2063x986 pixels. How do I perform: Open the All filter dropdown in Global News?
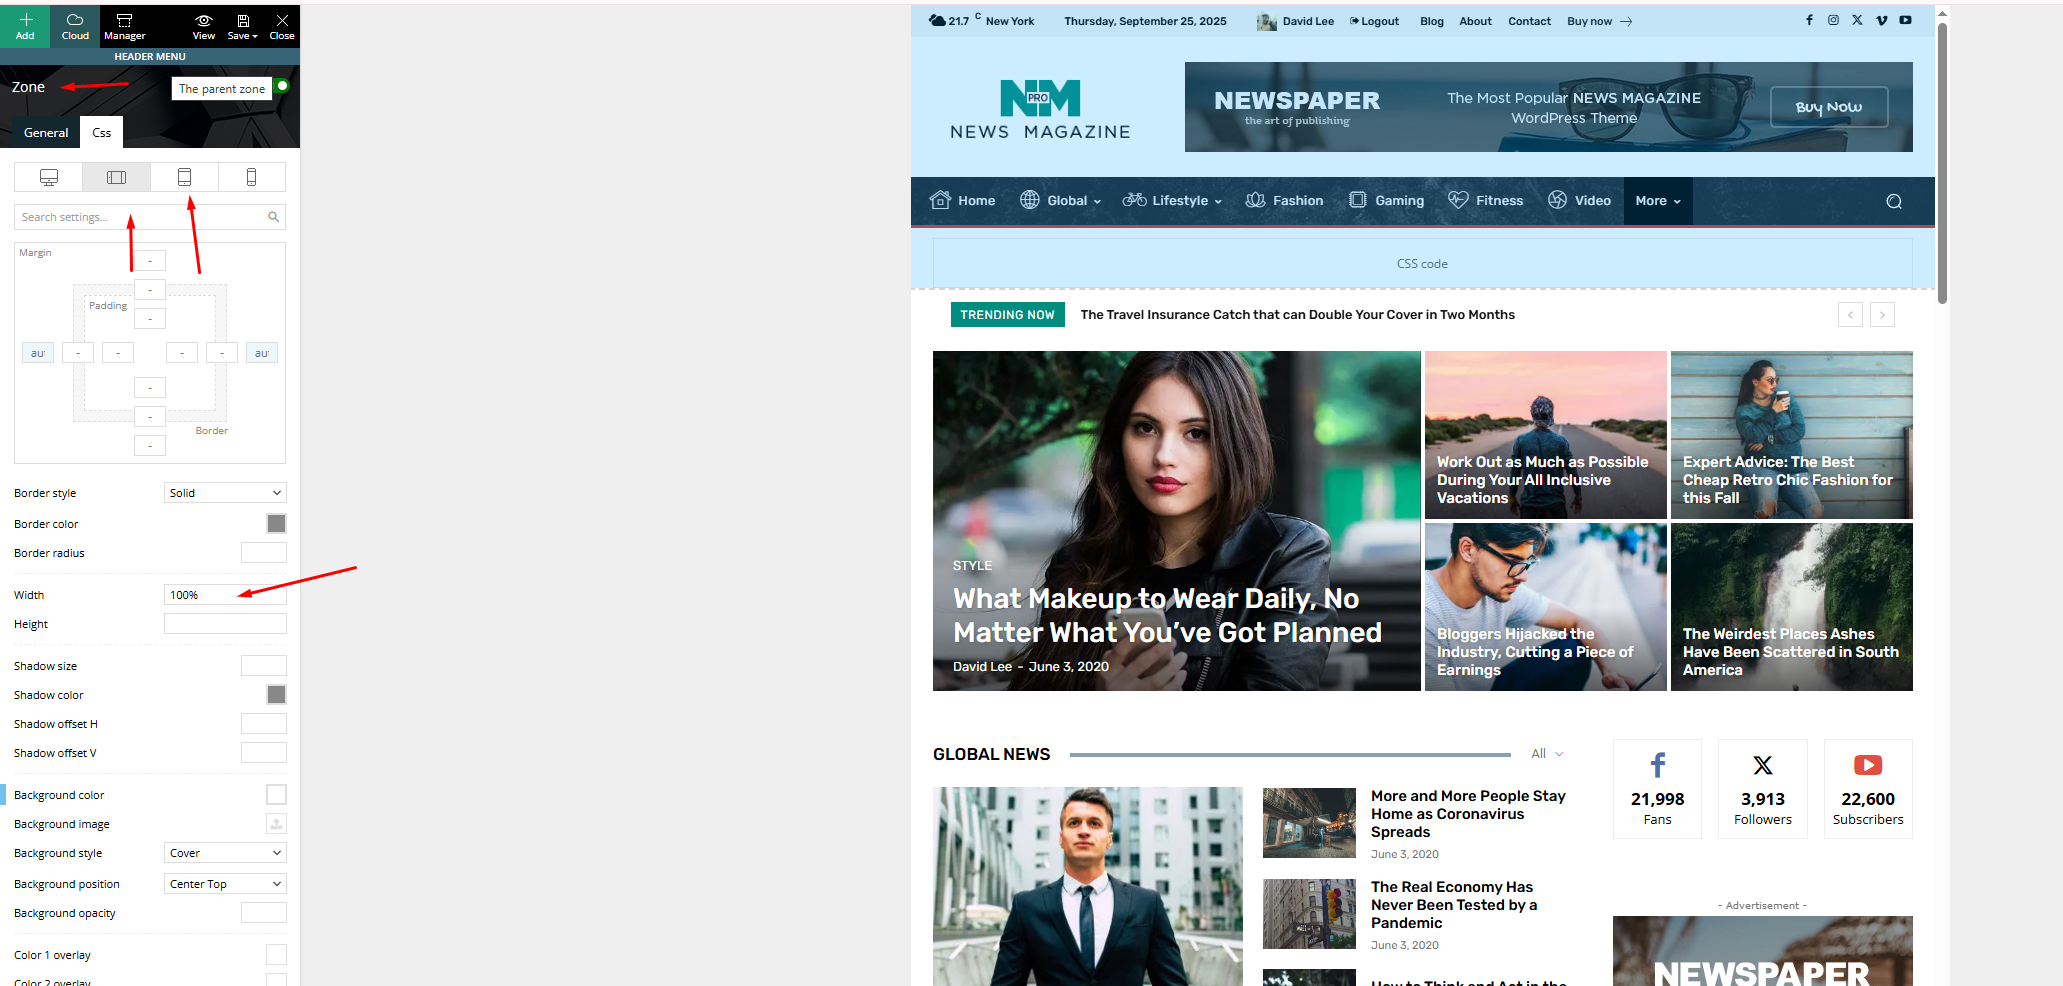(1547, 754)
